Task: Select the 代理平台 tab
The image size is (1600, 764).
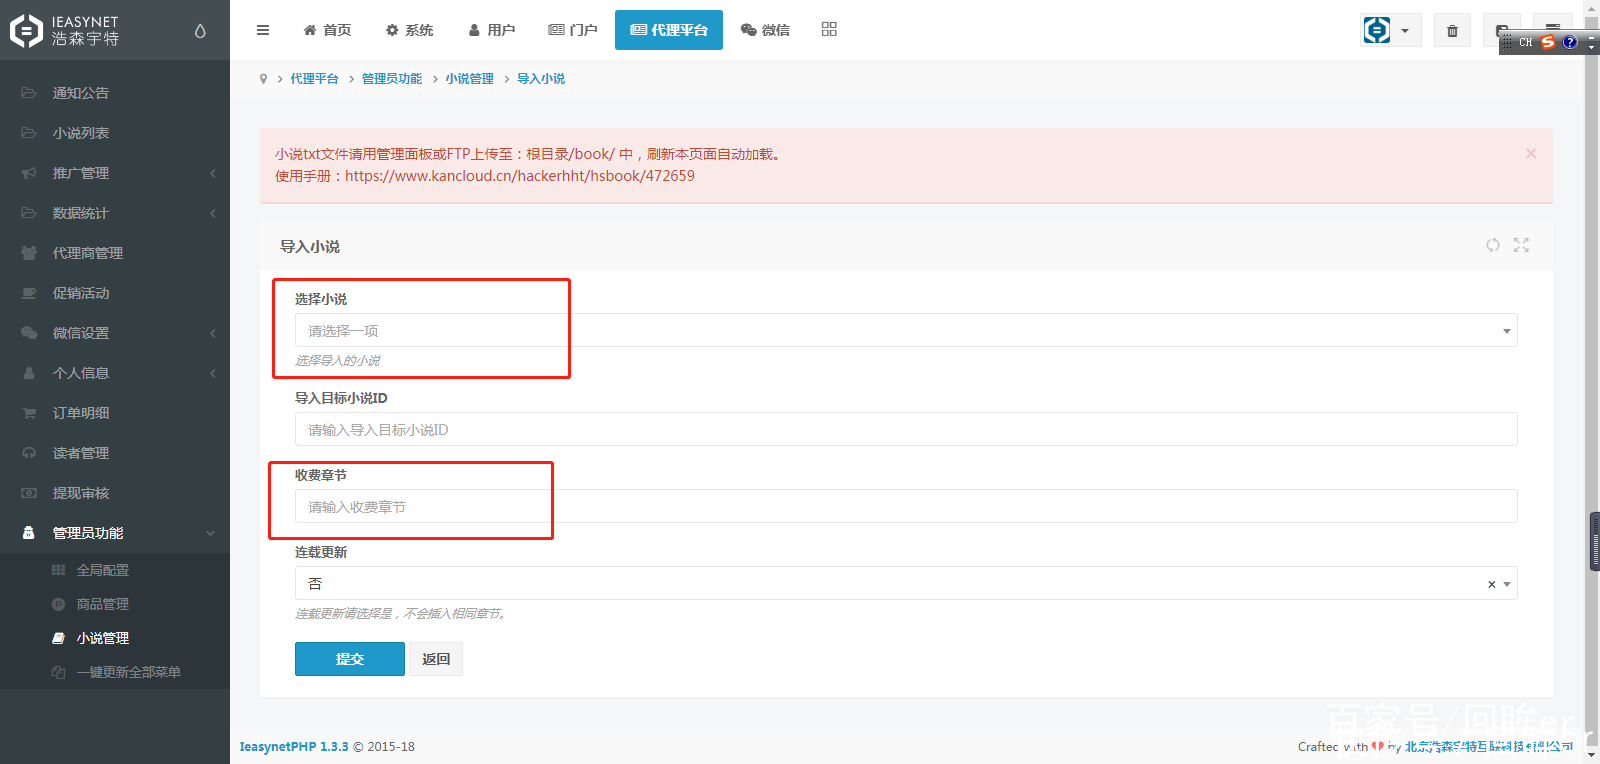Action: (669, 30)
